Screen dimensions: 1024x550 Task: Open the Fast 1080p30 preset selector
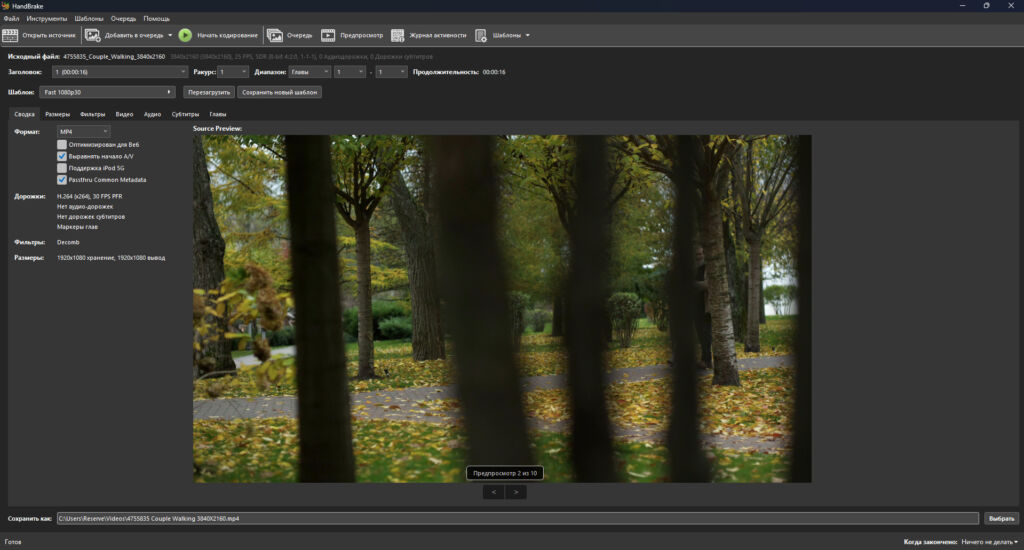[x=107, y=92]
